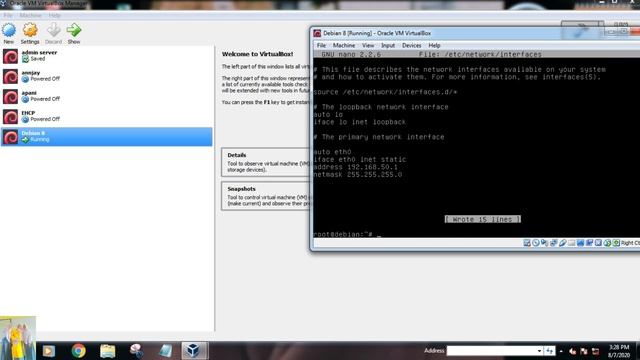Click the 'source /etc/network/interfaces.d/*' line
The width and height of the screenshot is (640, 360).
pos(385,92)
